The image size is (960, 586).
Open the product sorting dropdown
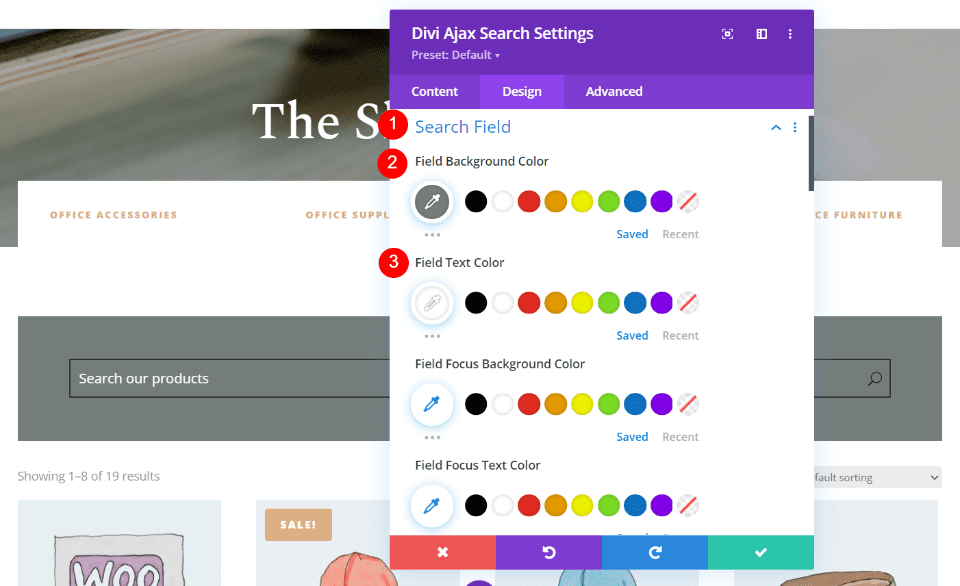pyautogui.click(x=876, y=478)
